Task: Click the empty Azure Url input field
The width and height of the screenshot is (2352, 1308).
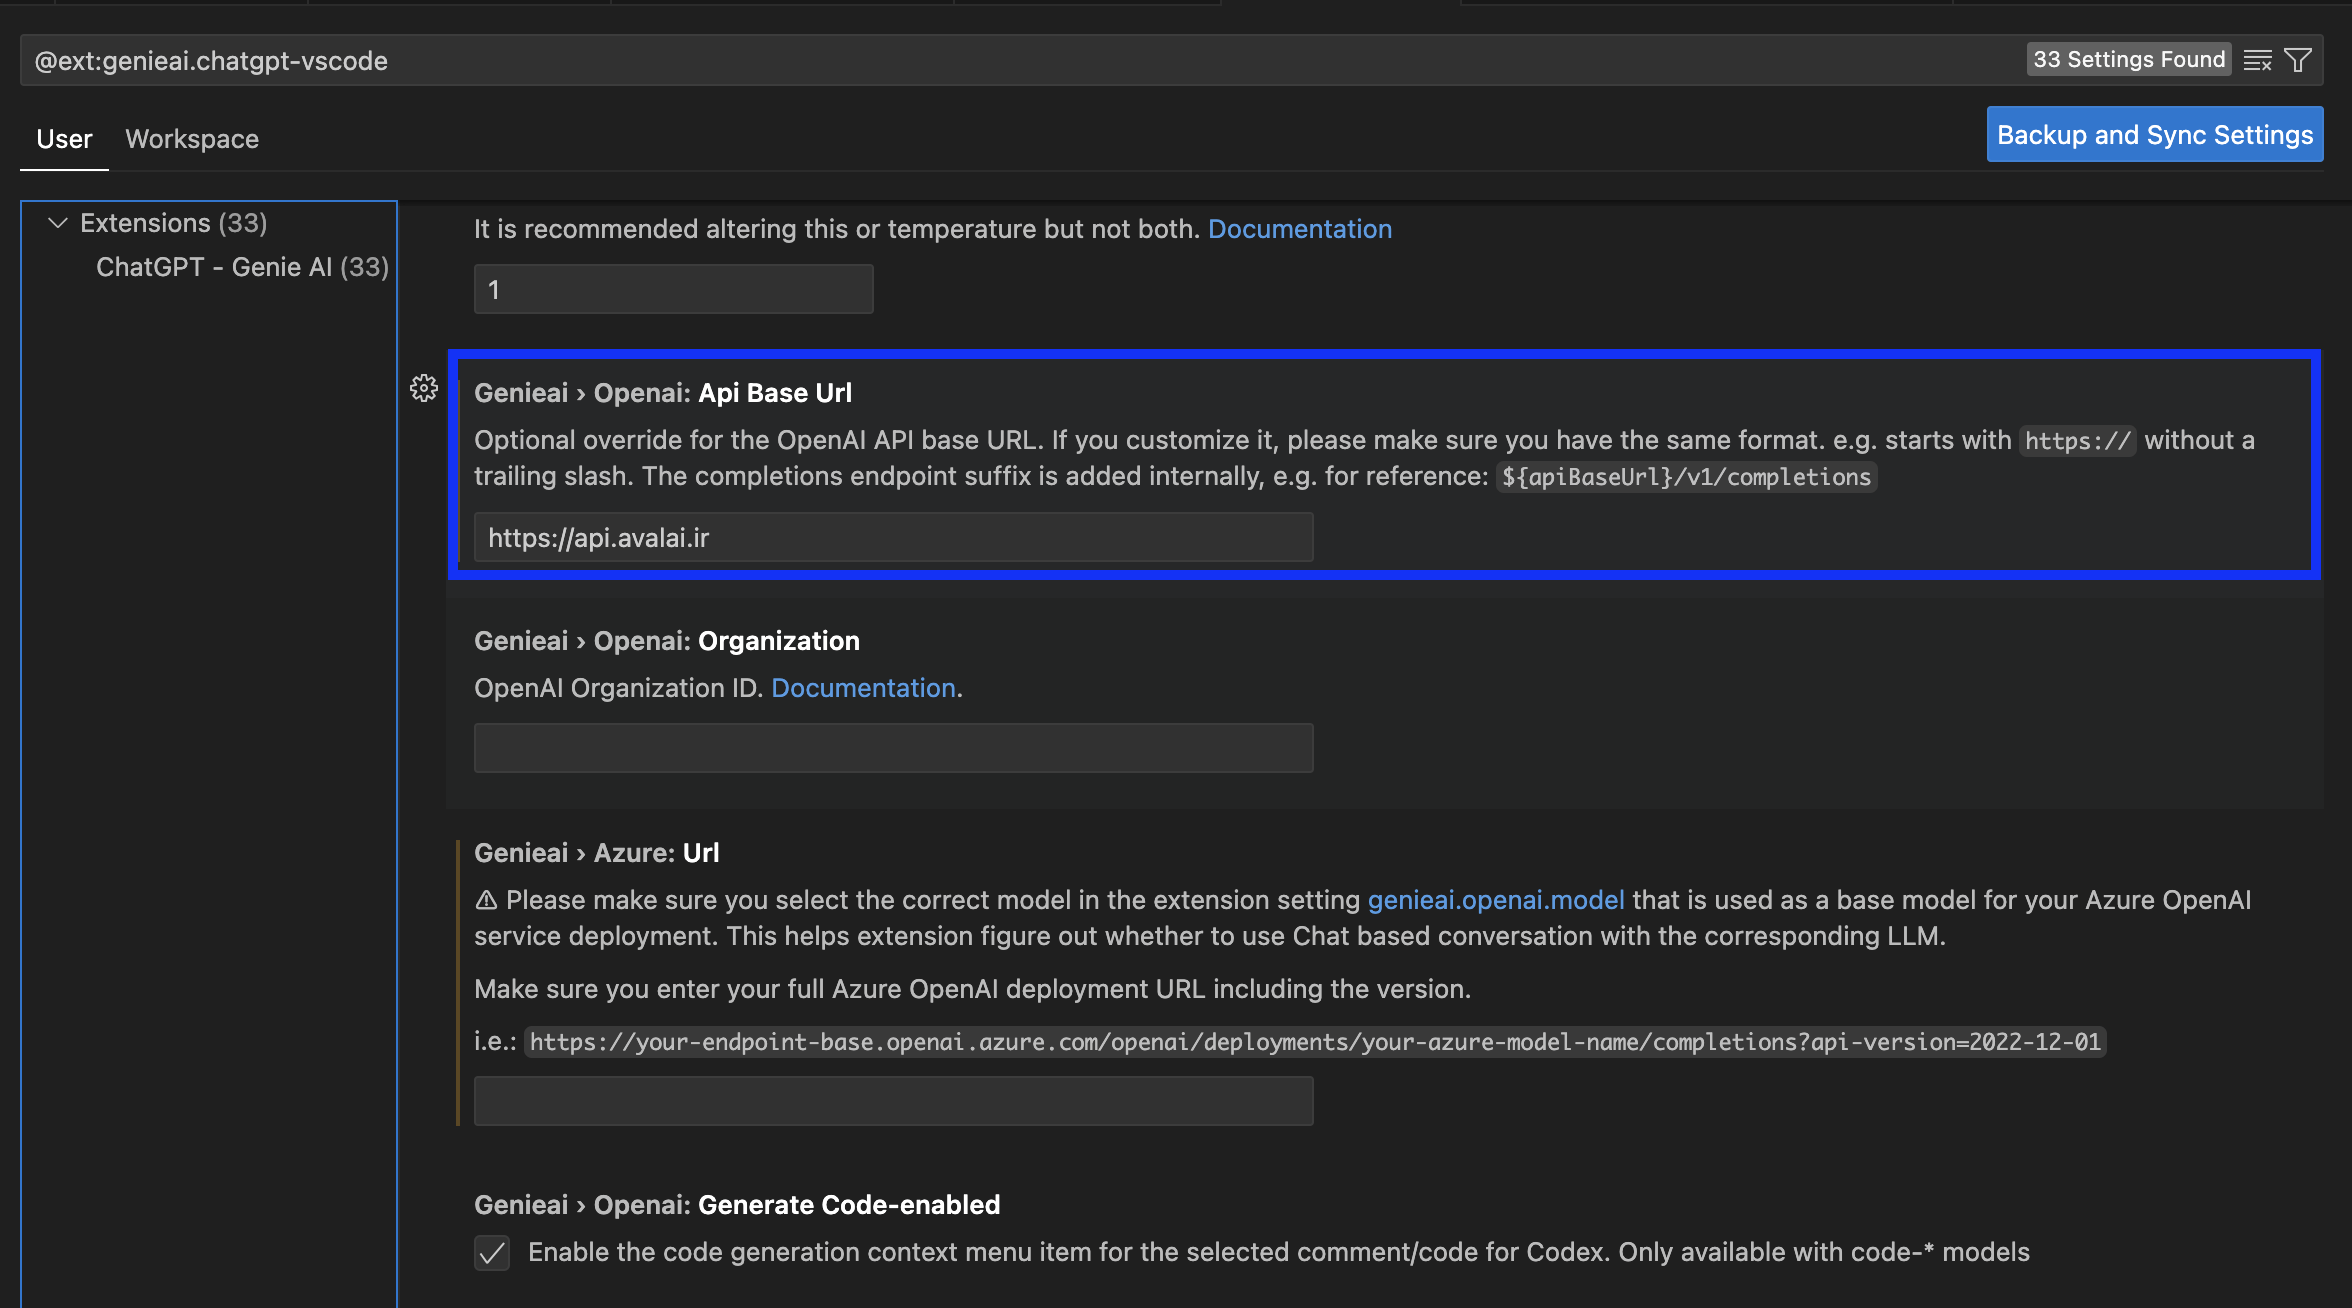Action: pyautogui.click(x=893, y=1101)
